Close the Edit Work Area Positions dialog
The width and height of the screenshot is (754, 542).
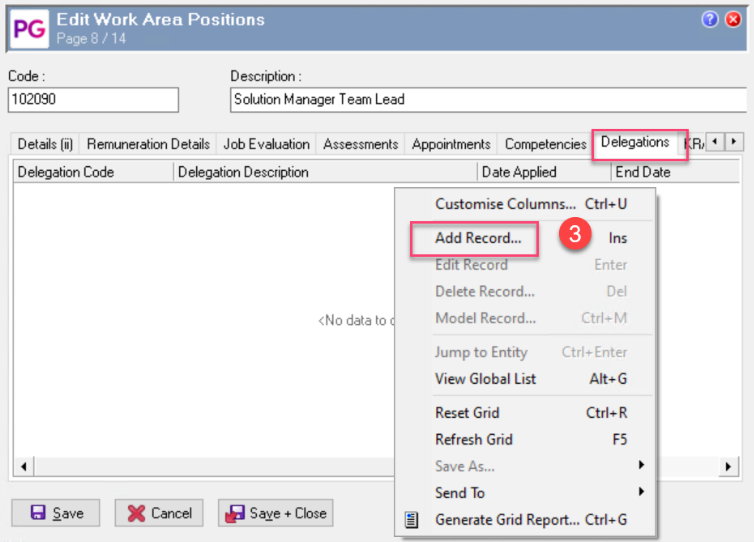(734, 19)
